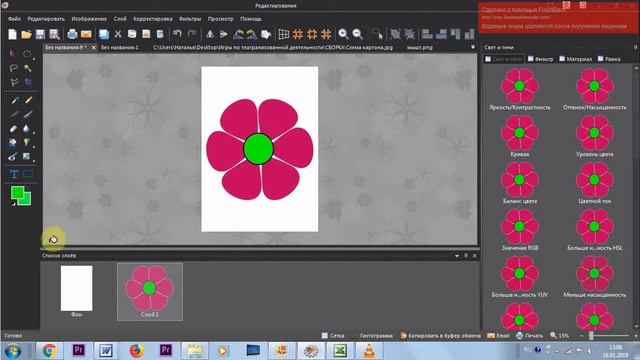This screenshot has width=640, height=360.
Task: Select the eraser tool
Action: 13,129
